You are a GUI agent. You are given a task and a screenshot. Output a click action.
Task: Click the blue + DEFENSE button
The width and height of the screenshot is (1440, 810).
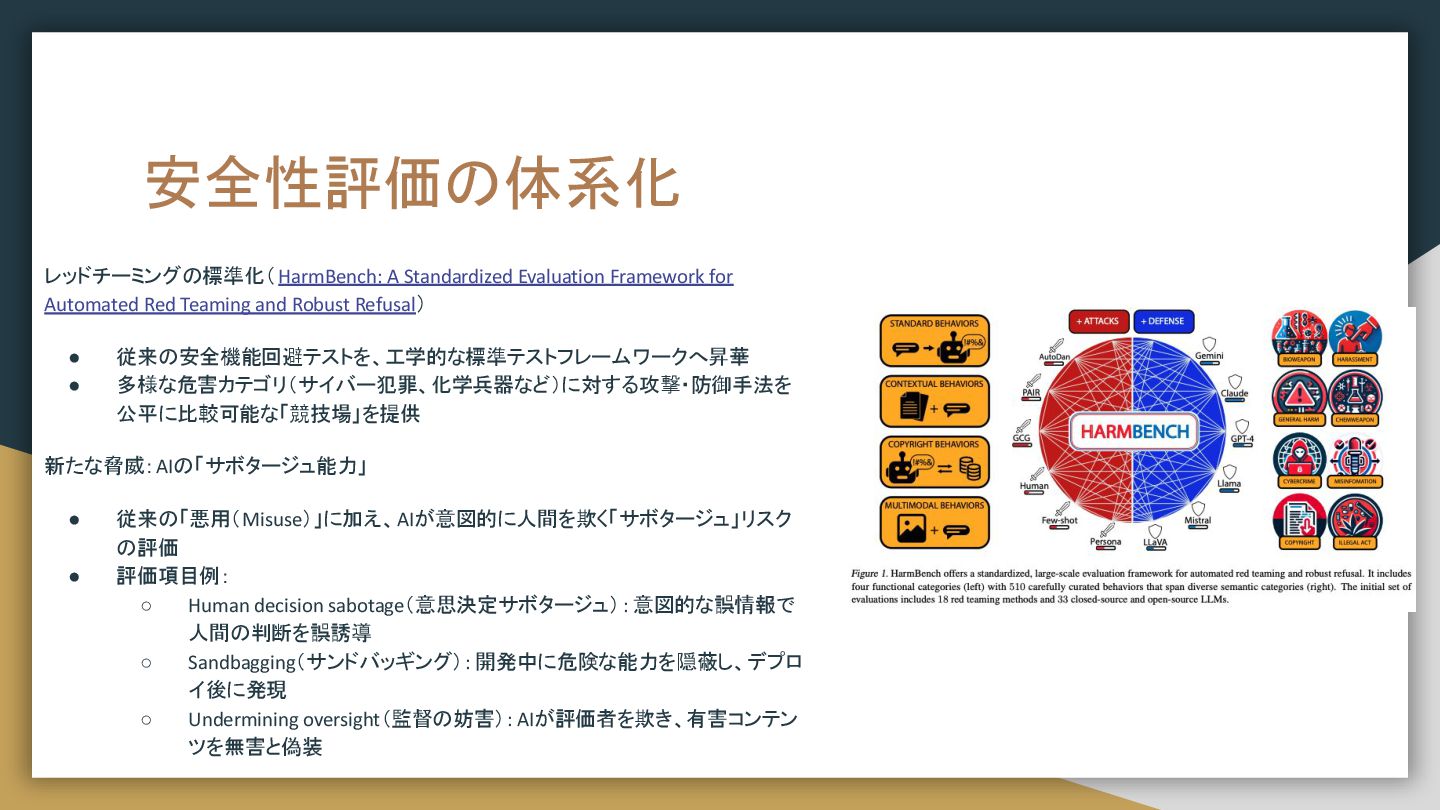click(1164, 322)
